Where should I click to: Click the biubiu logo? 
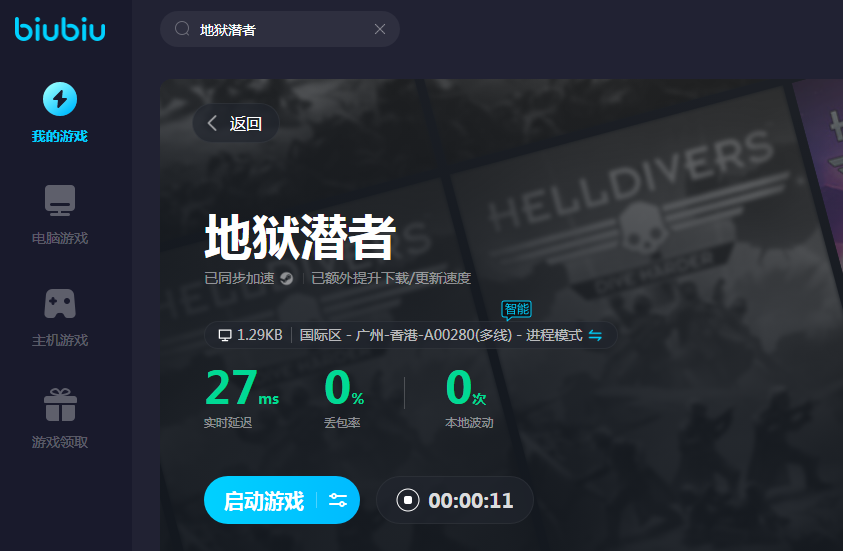[x=60, y=29]
